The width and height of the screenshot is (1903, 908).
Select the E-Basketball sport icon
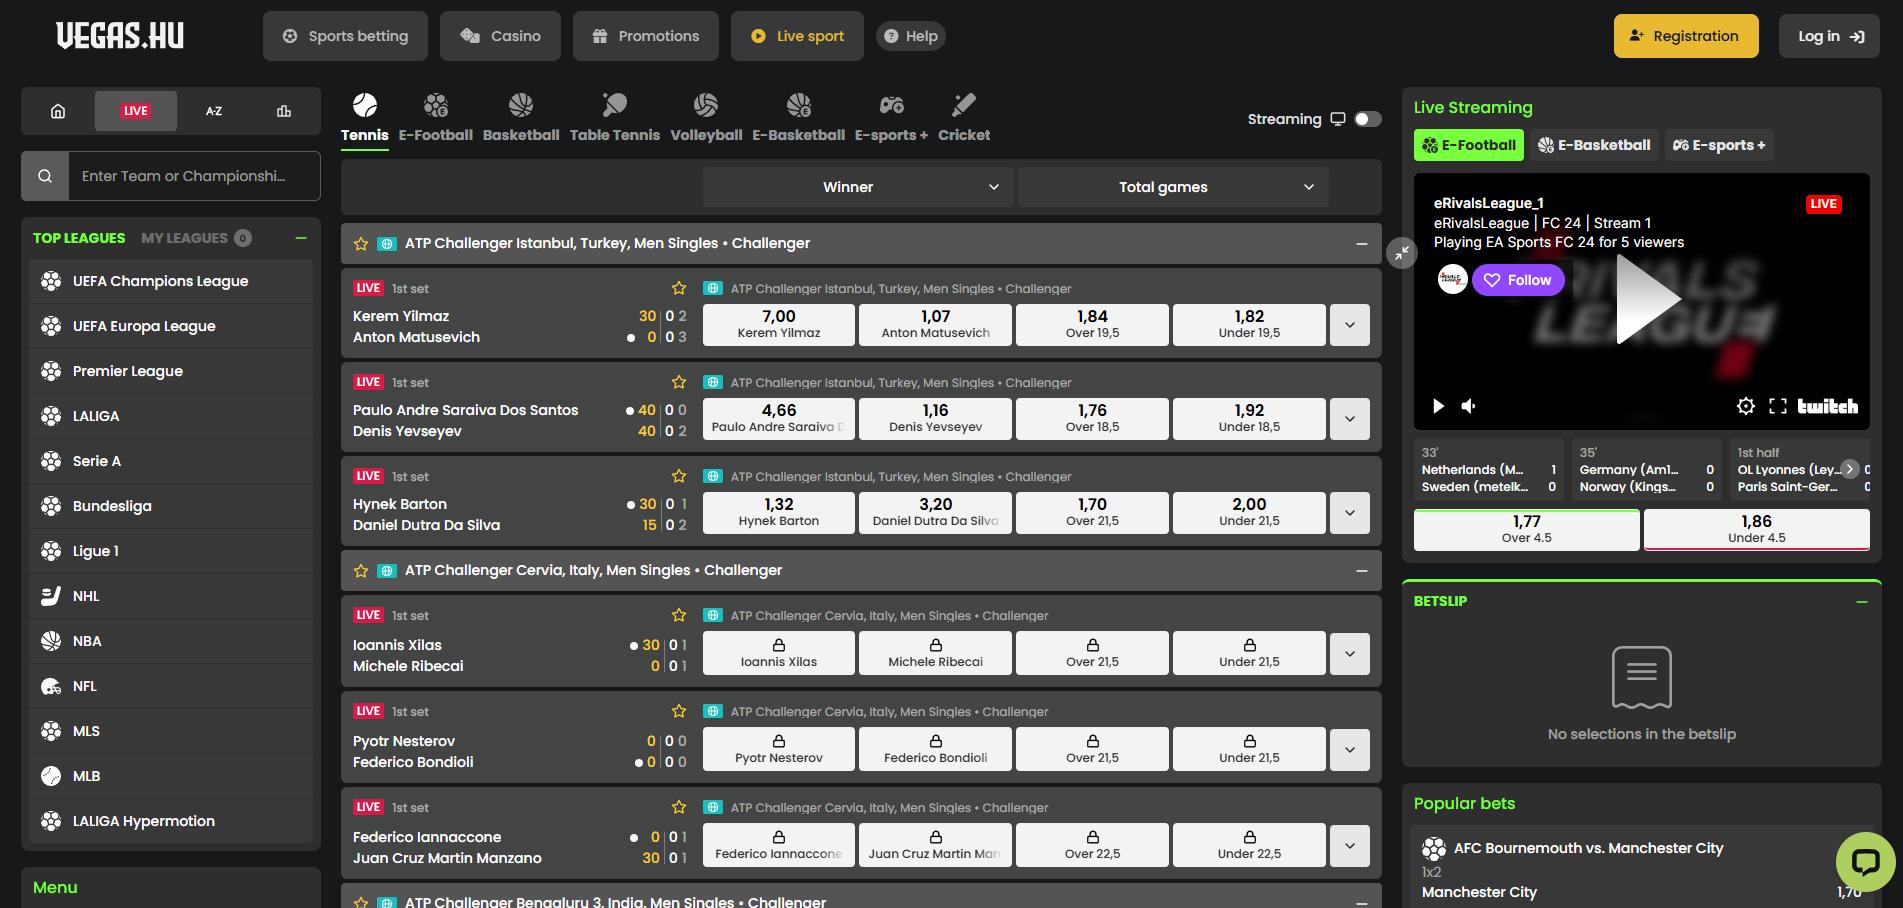pyautogui.click(x=799, y=105)
